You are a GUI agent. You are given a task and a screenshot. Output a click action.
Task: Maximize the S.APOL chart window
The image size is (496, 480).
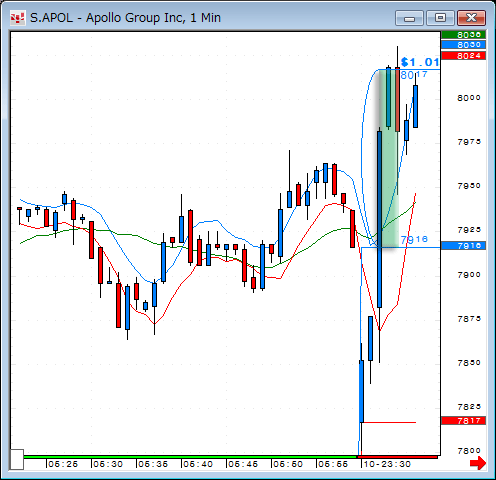(x=440, y=18)
